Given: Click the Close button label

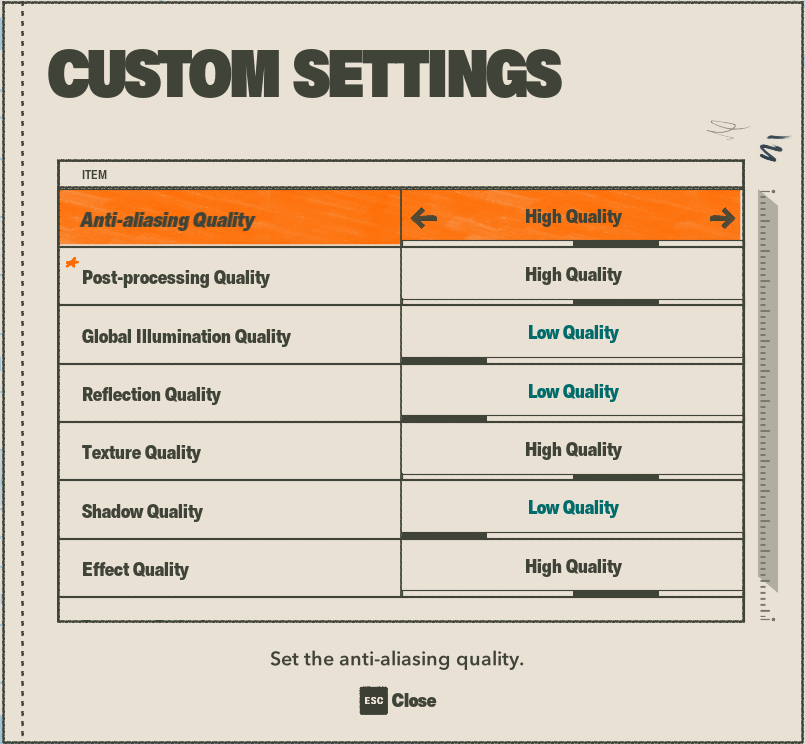Looking at the screenshot, I should coord(414,700).
